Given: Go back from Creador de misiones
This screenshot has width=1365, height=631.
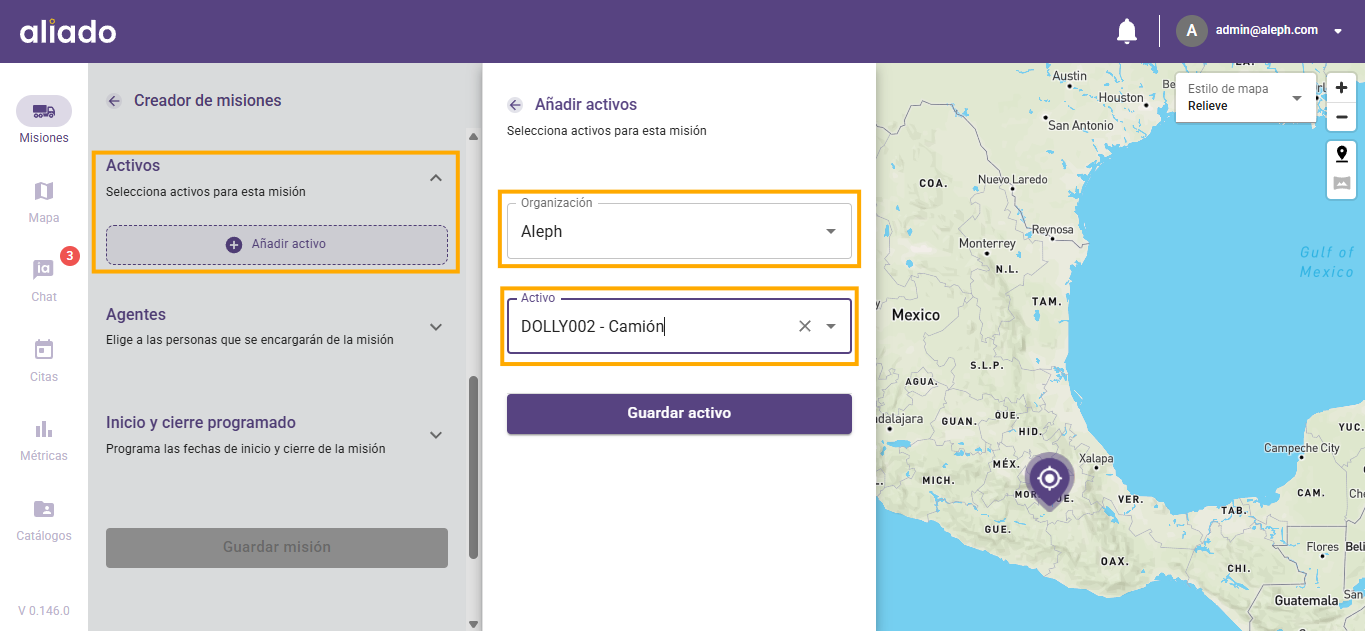Looking at the screenshot, I should point(114,101).
